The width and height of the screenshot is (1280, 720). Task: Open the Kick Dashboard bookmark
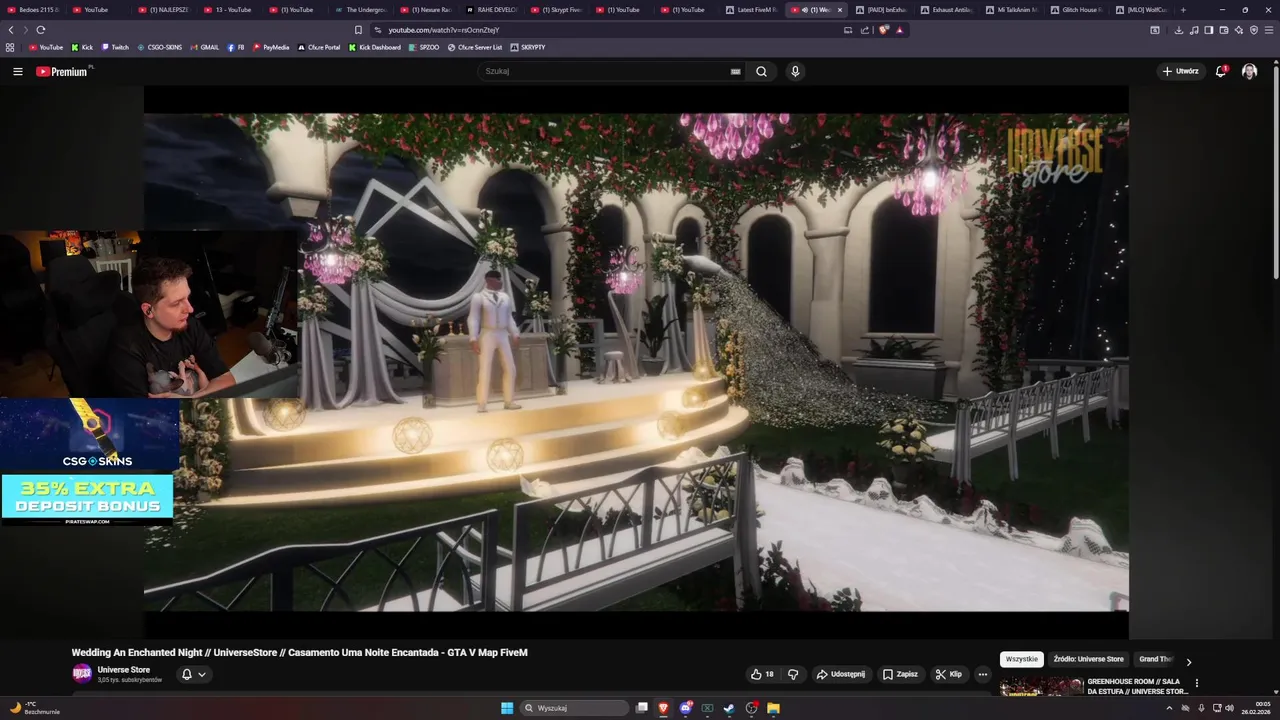tap(375, 47)
